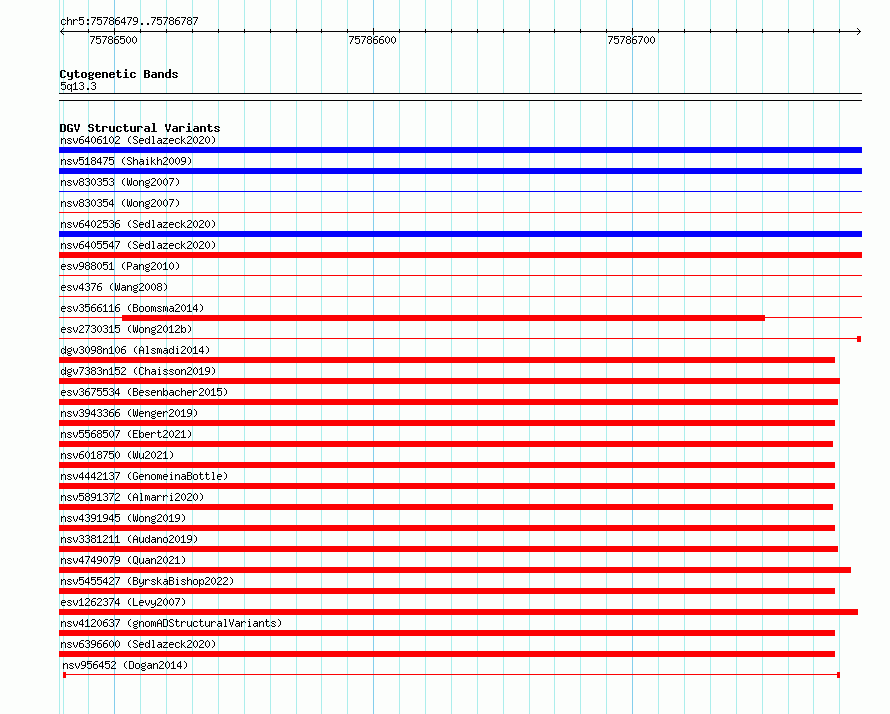The height and width of the screenshot is (714, 890).
Task: Open variant esv1262374 (Levy2007)
Action: point(123,602)
